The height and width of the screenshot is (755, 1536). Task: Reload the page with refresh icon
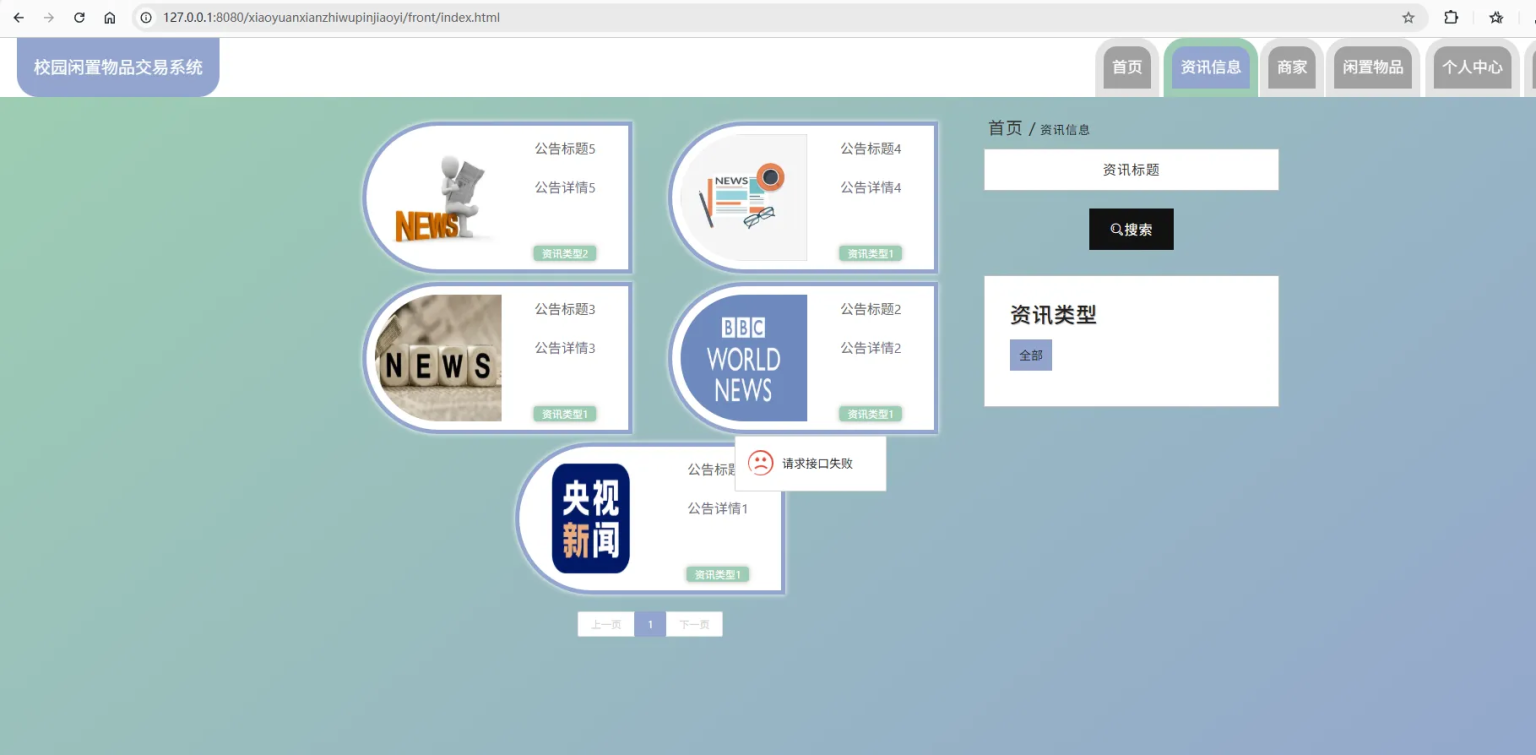pos(79,18)
